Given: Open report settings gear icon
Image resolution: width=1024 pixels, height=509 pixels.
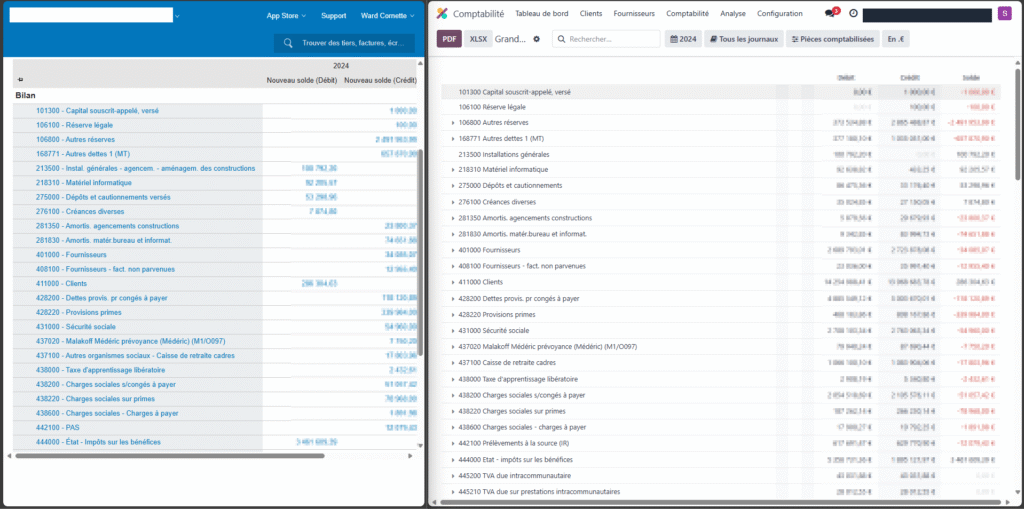Looking at the screenshot, I should coord(536,39).
